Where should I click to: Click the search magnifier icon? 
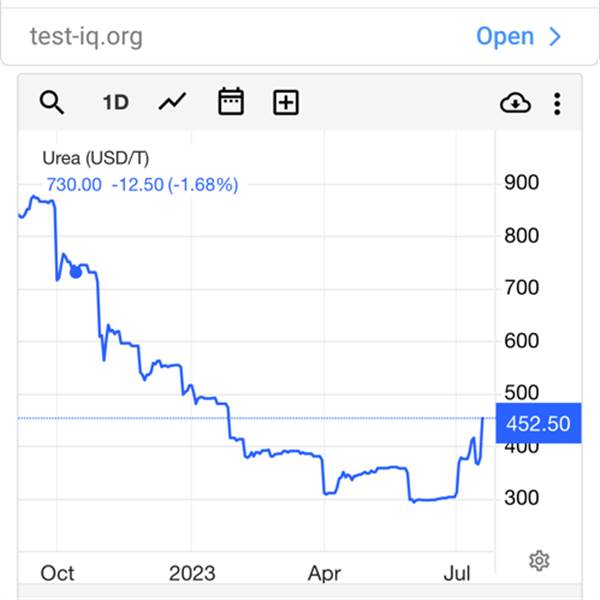(52, 102)
